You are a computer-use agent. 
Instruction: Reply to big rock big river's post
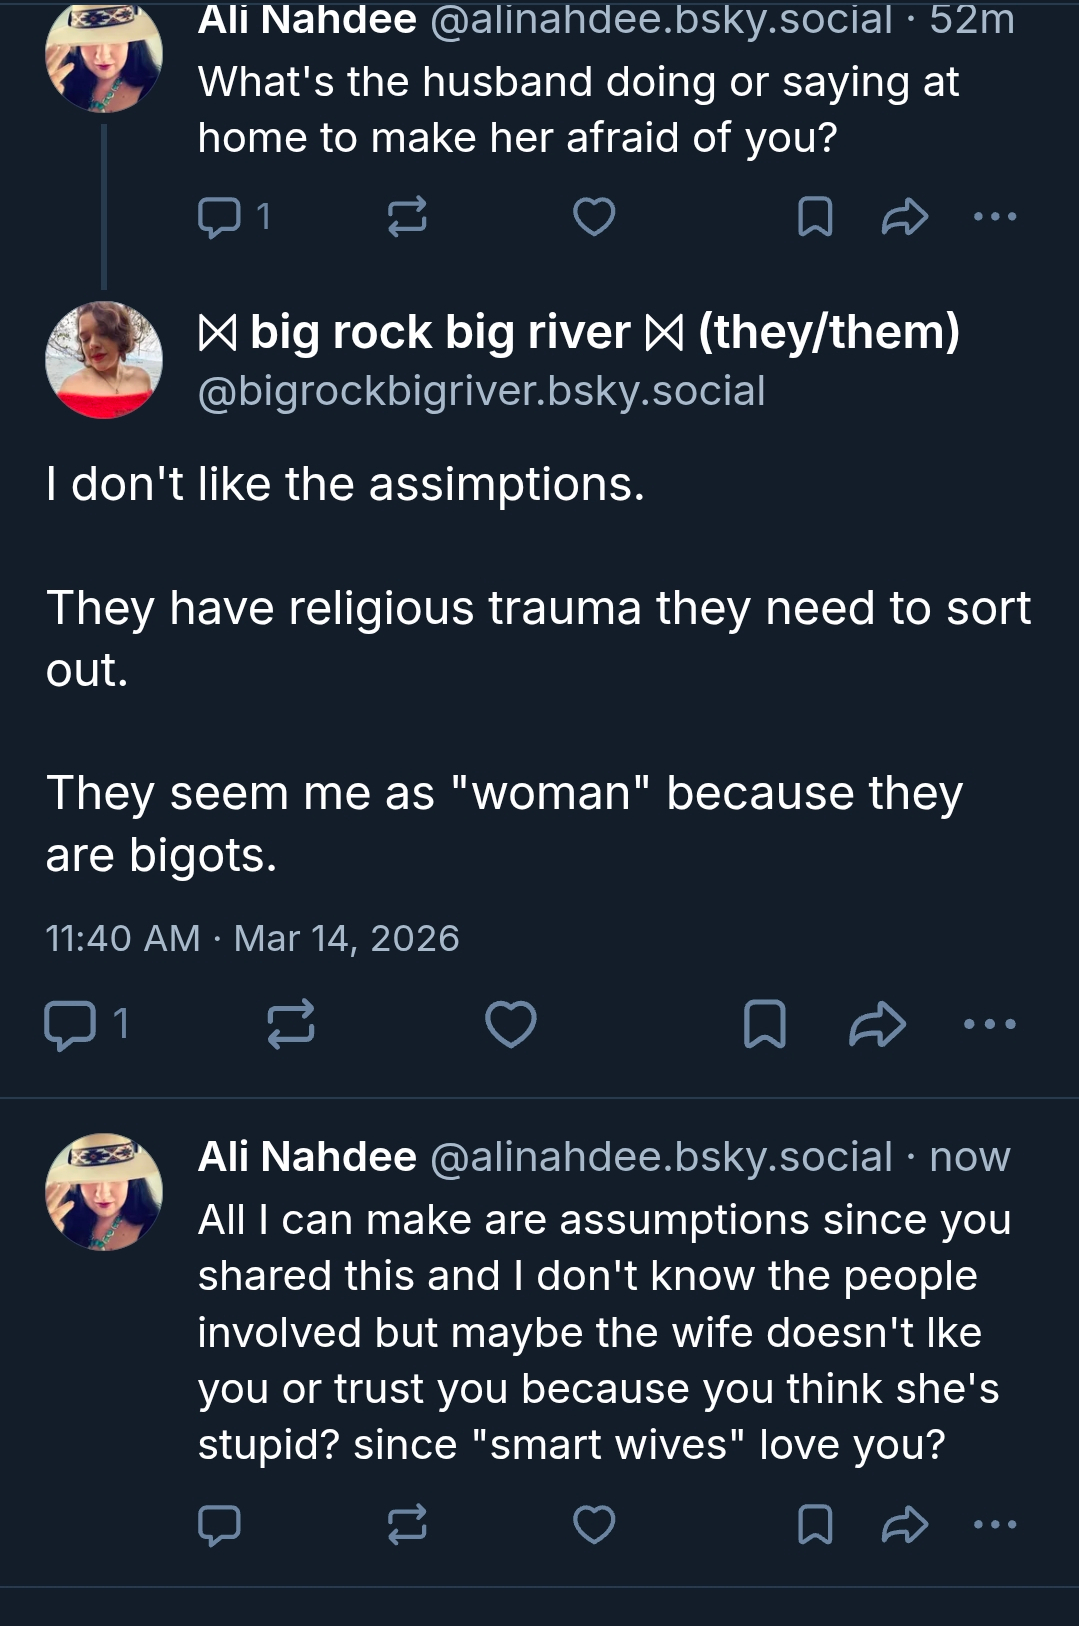coord(70,1025)
